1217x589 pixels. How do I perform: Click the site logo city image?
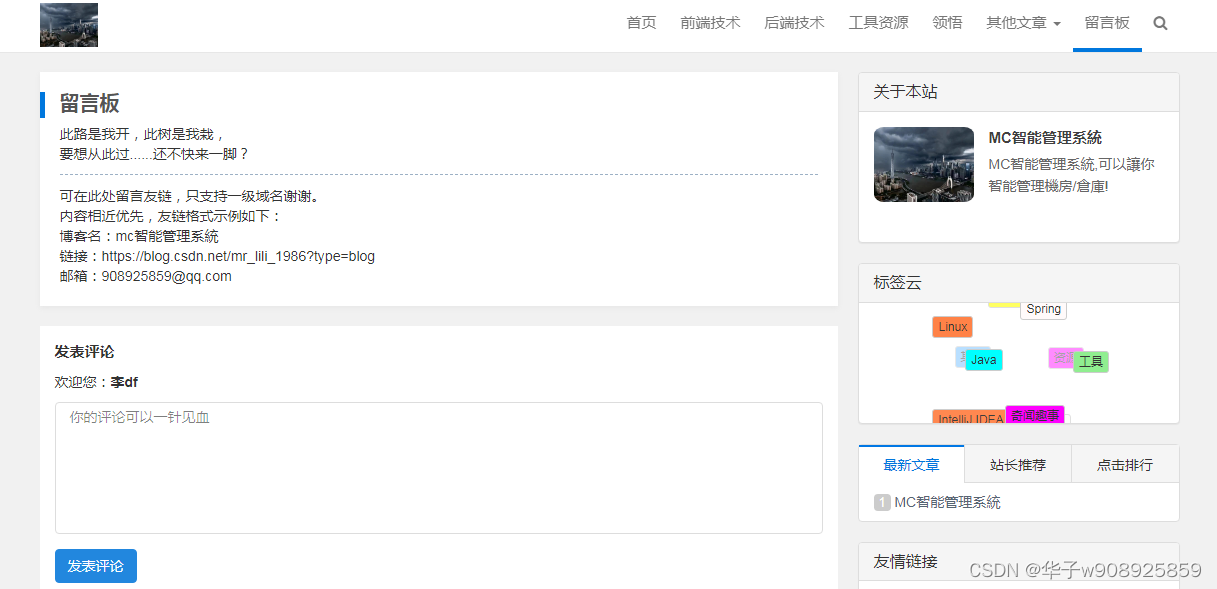69,25
